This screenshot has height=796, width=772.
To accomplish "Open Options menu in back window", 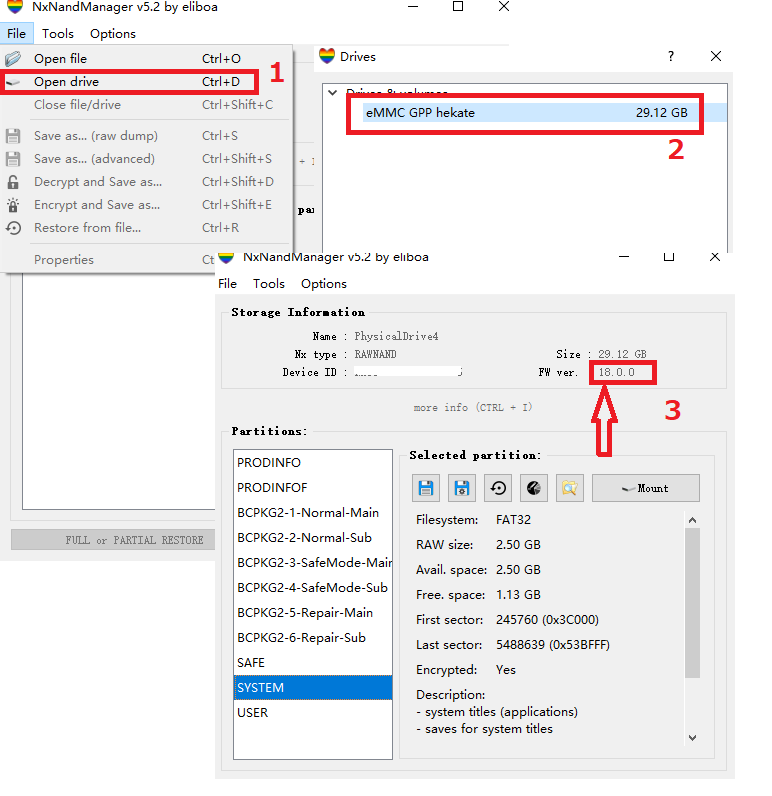I will (x=113, y=34).
